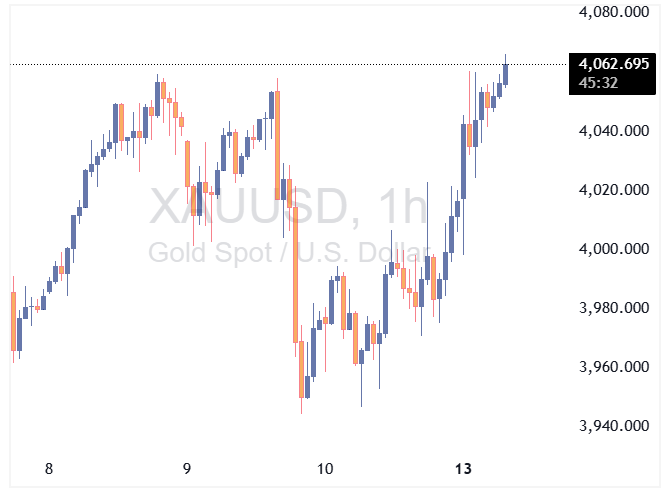Click the XAUUSD, 1h watermark text

click(x=288, y=208)
